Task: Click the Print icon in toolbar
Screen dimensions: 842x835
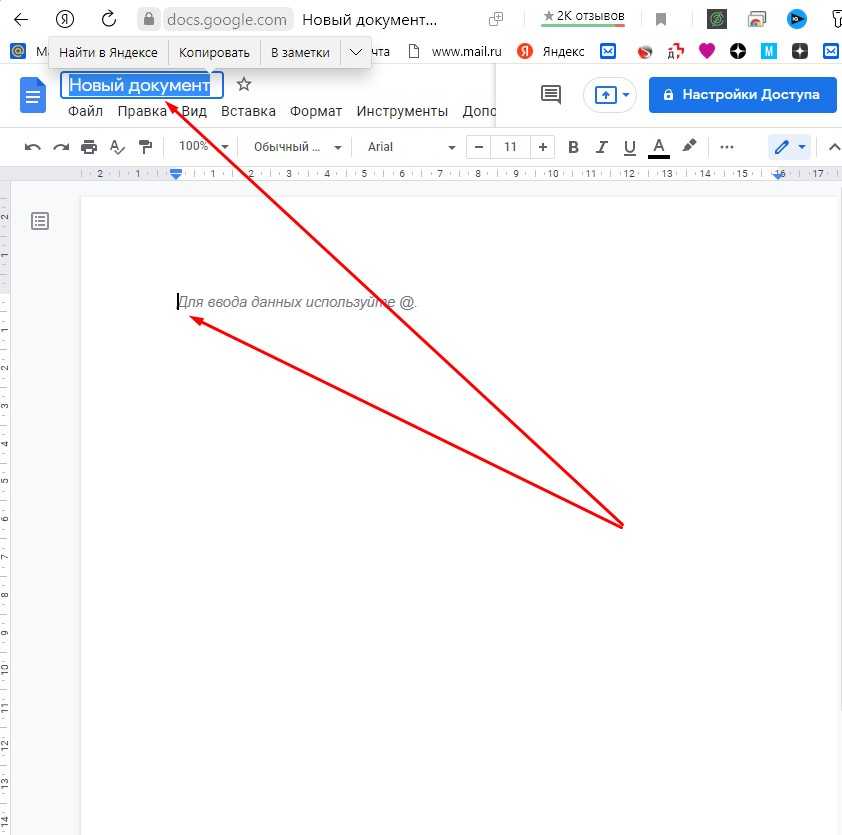Action: [x=89, y=147]
